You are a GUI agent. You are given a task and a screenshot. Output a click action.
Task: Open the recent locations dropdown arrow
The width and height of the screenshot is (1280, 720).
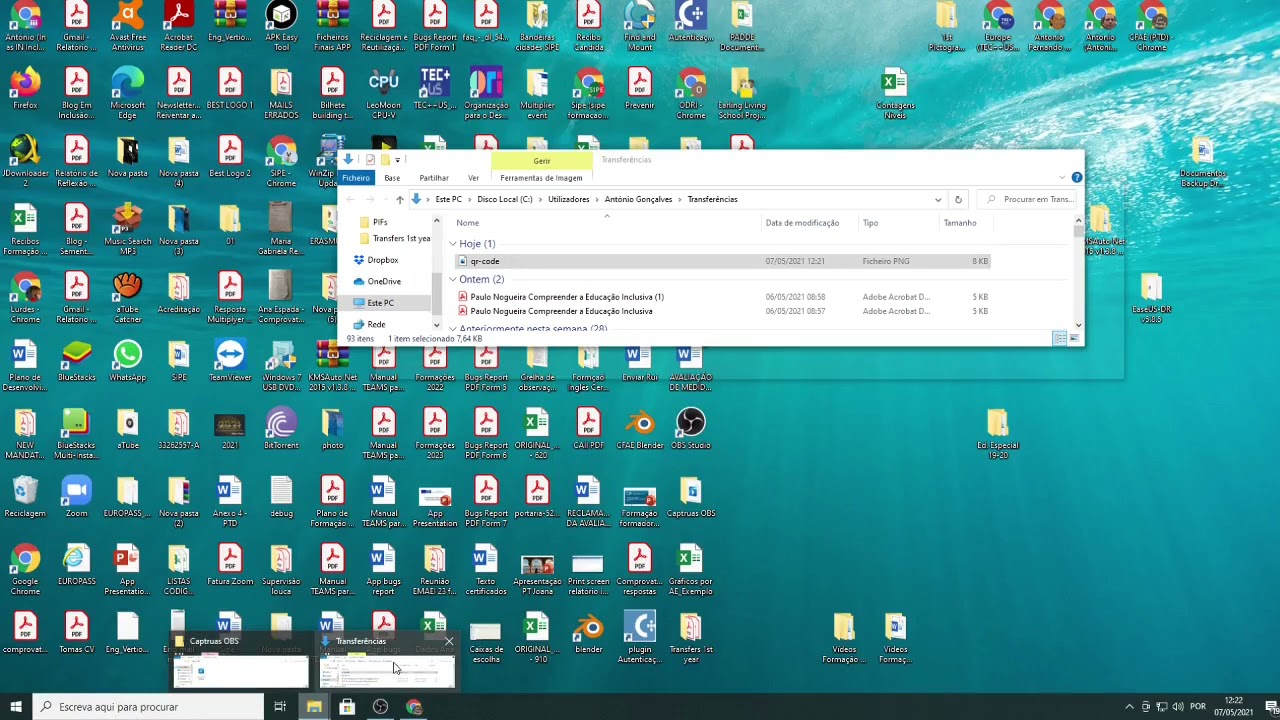(385, 199)
